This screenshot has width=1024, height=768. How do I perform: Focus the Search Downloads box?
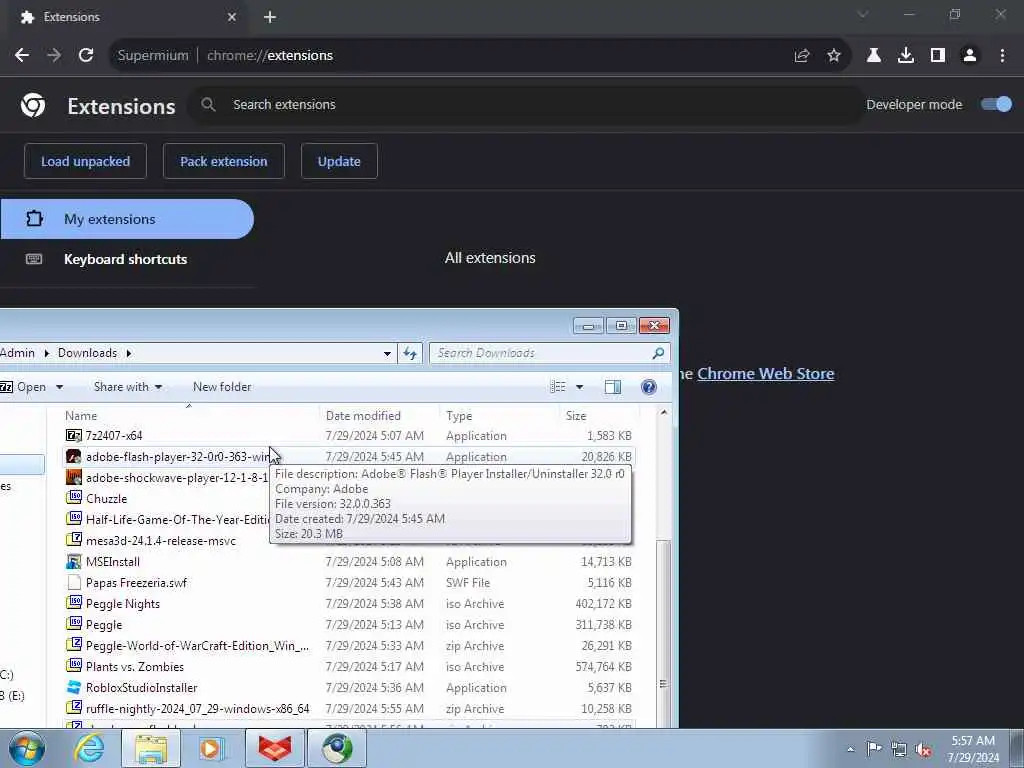549,353
